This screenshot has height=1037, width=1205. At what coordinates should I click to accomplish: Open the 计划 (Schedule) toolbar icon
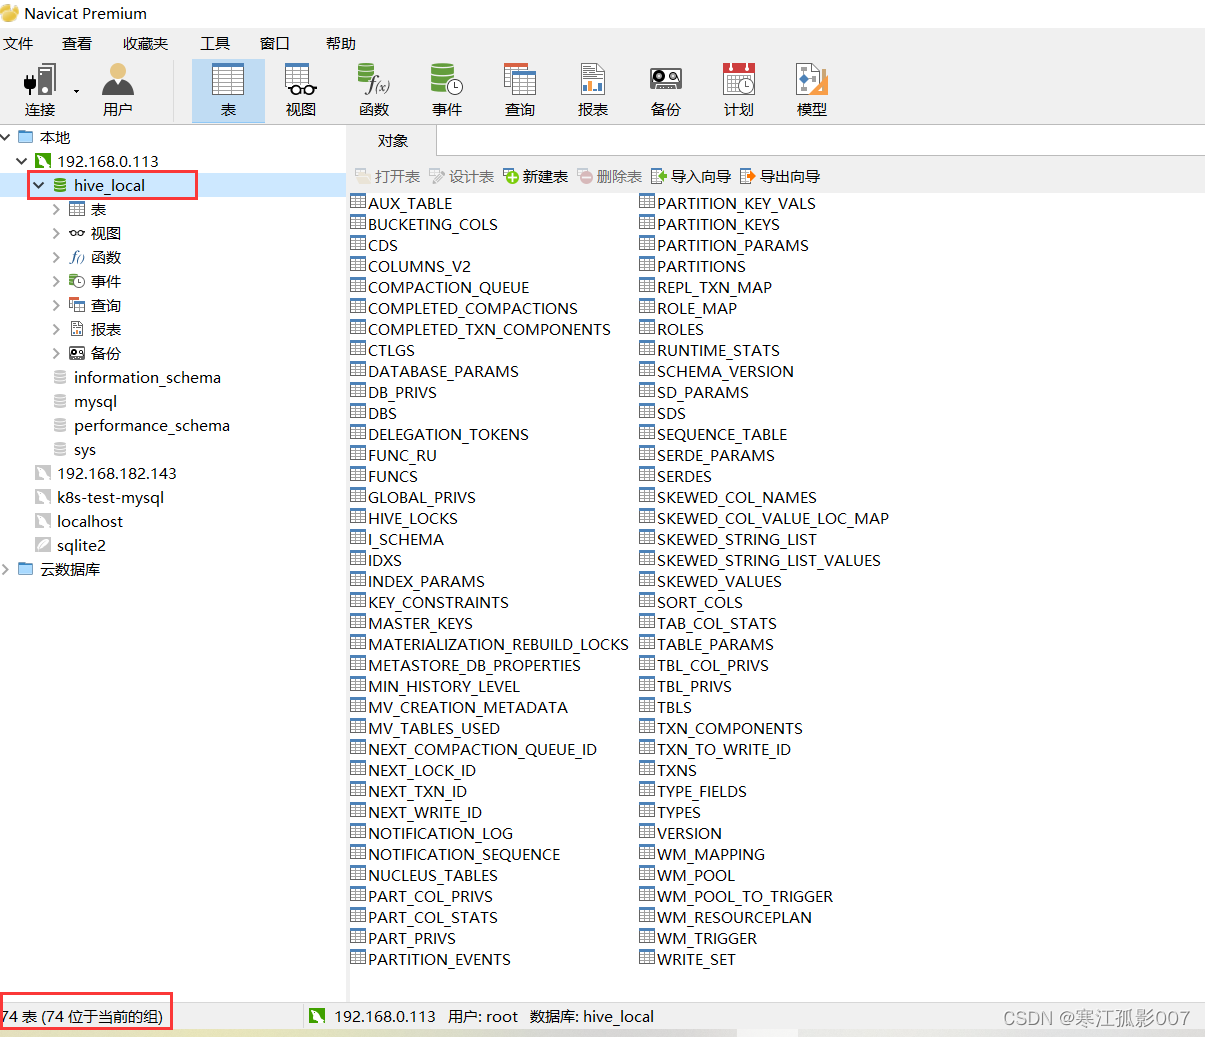(739, 90)
